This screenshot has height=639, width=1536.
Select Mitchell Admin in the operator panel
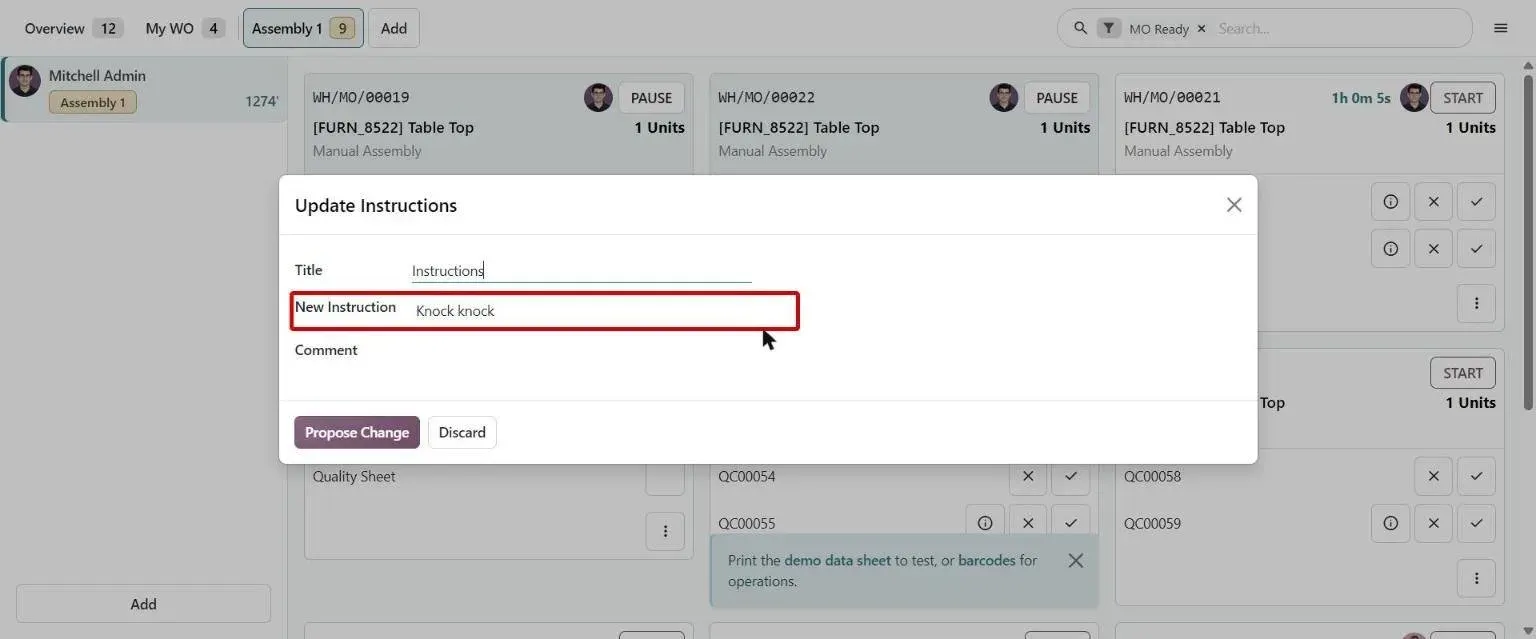[x=144, y=89]
